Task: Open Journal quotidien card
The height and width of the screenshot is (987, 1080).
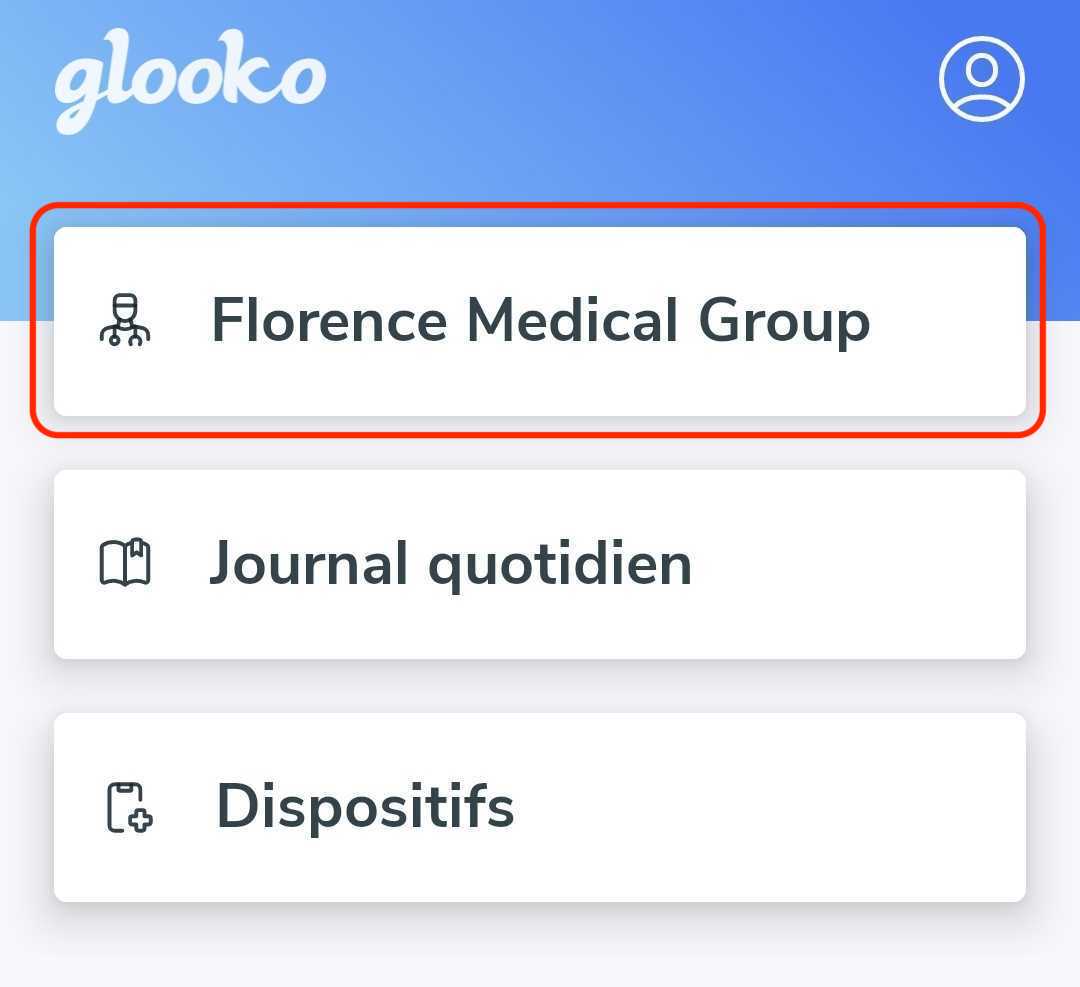Action: pos(540,564)
